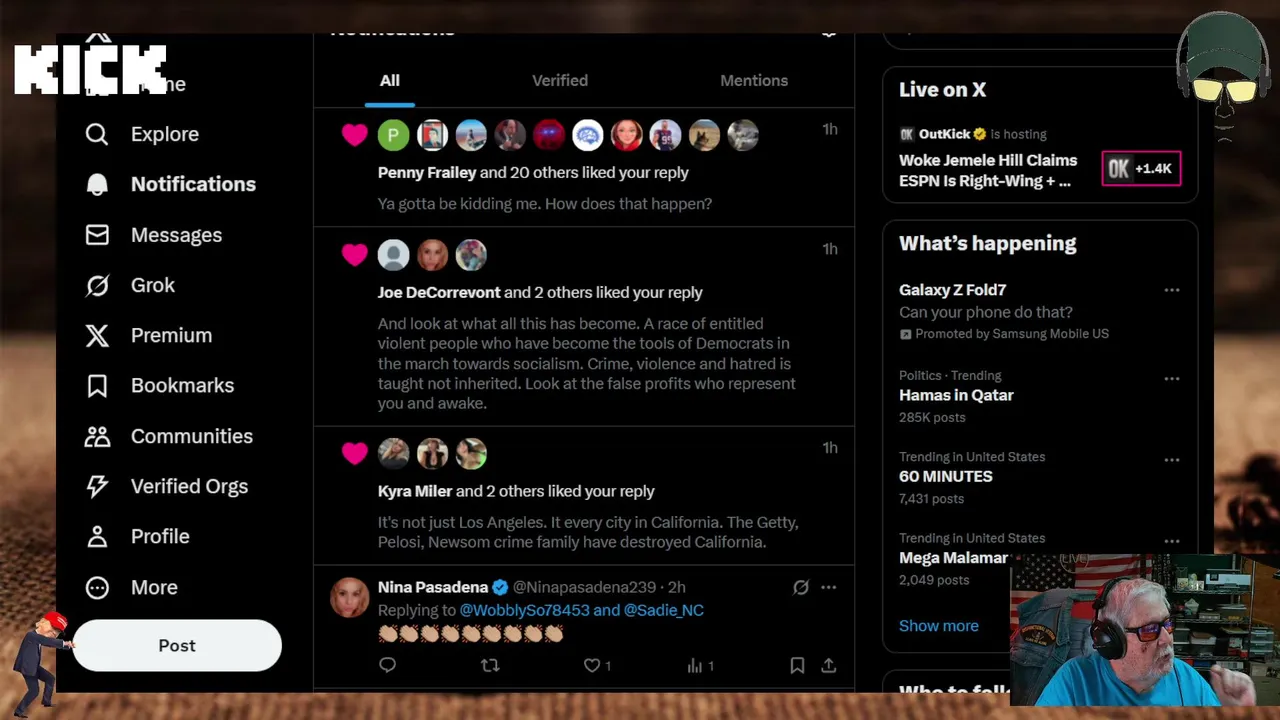Screen dimensions: 1280x720
Task: Click the first avatar in Kyra Miler notification
Action: click(x=393, y=454)
